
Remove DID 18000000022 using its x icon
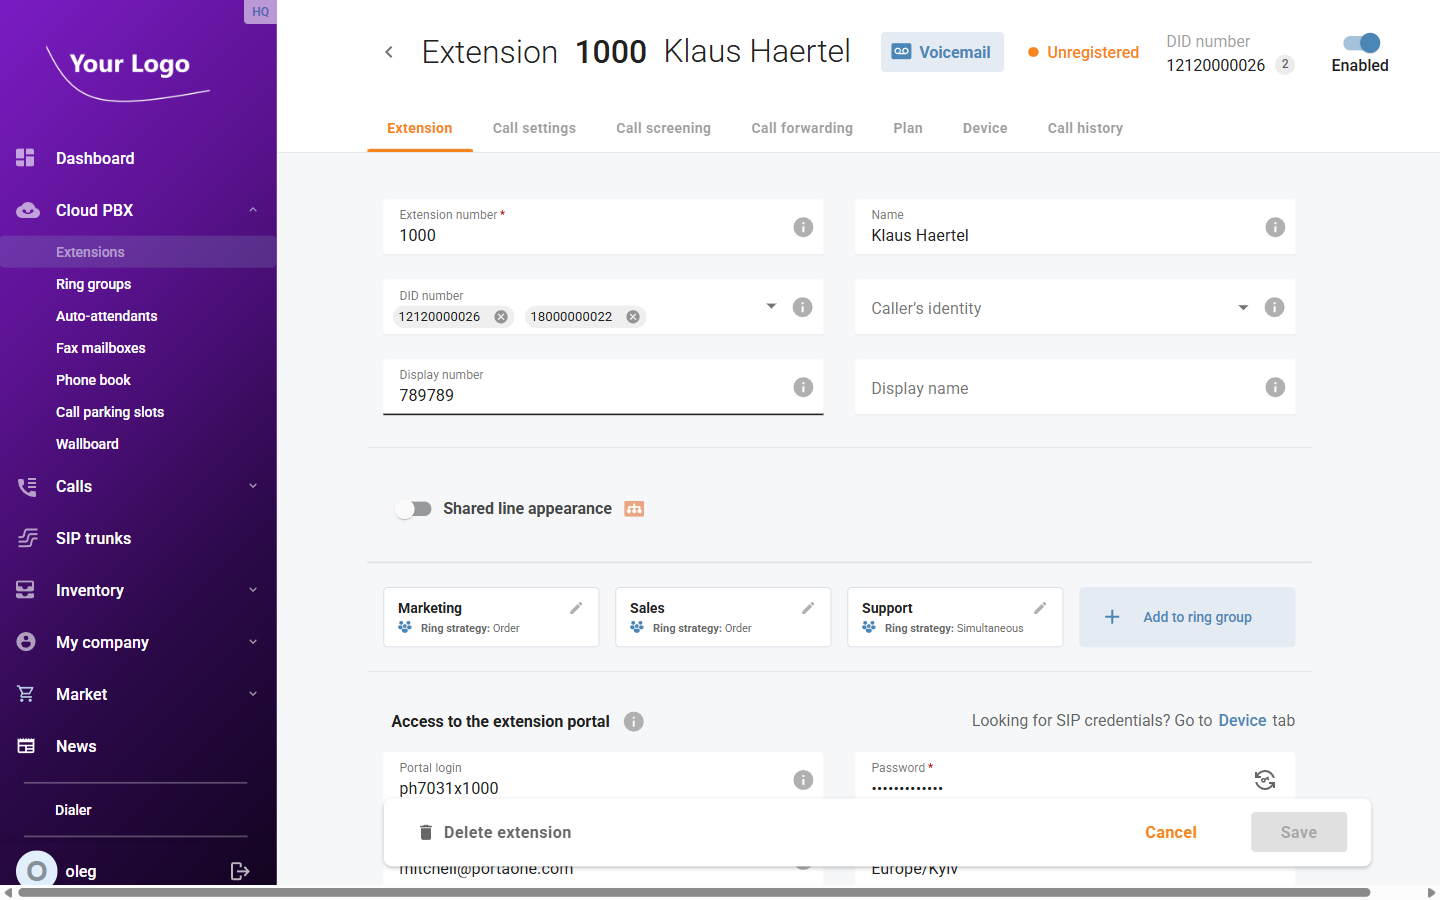coord(632,316)
